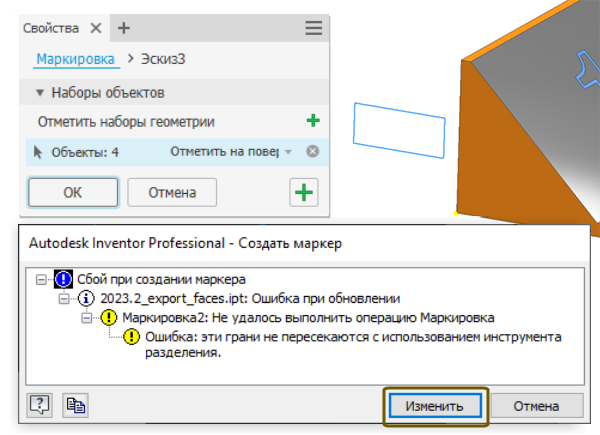Select Эскиз3 in the breadcrumb

click(x=163, y=59)
